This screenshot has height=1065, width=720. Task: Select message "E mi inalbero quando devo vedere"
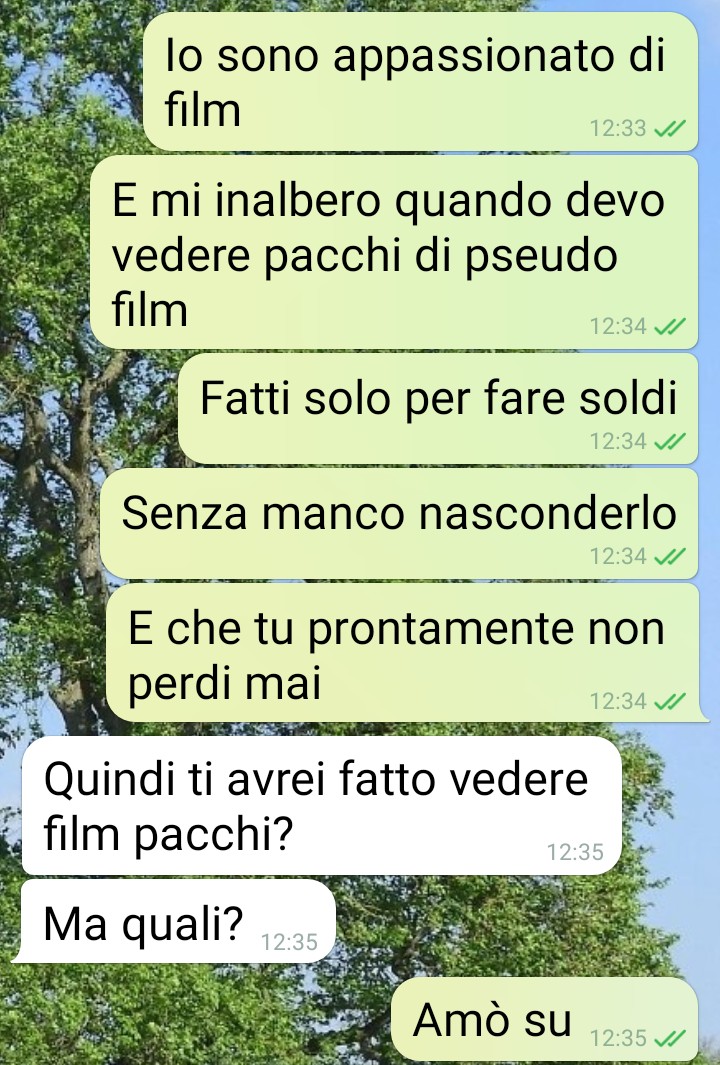pos(394,252)
